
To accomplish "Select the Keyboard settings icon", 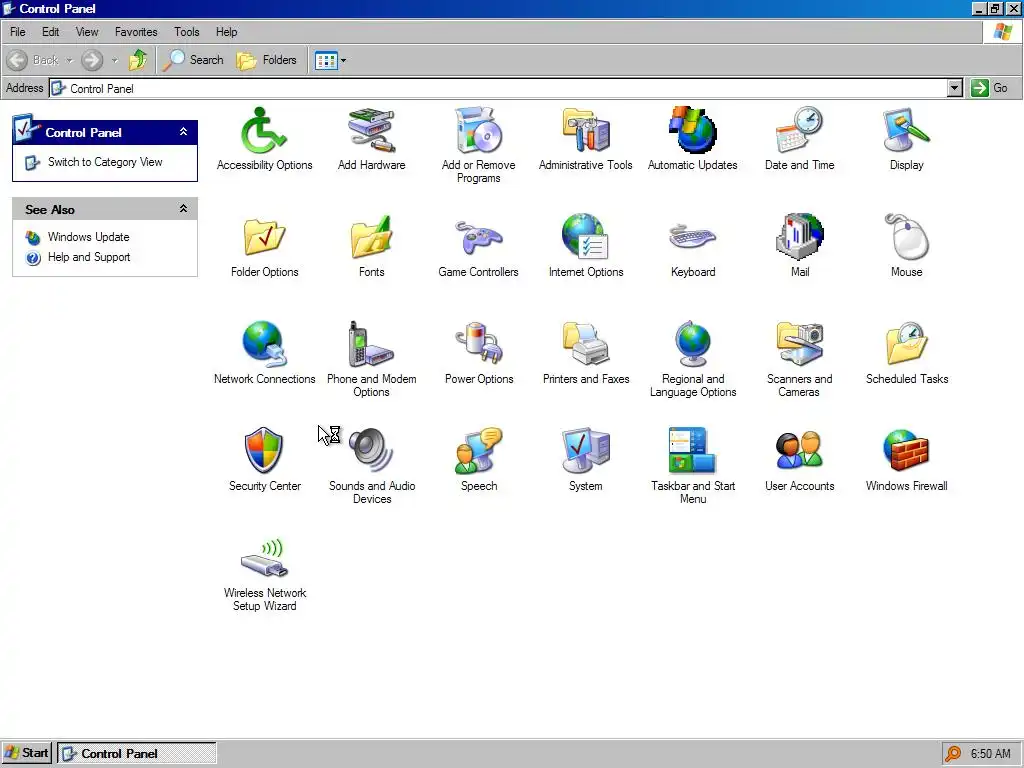I will tap(692, 237).
